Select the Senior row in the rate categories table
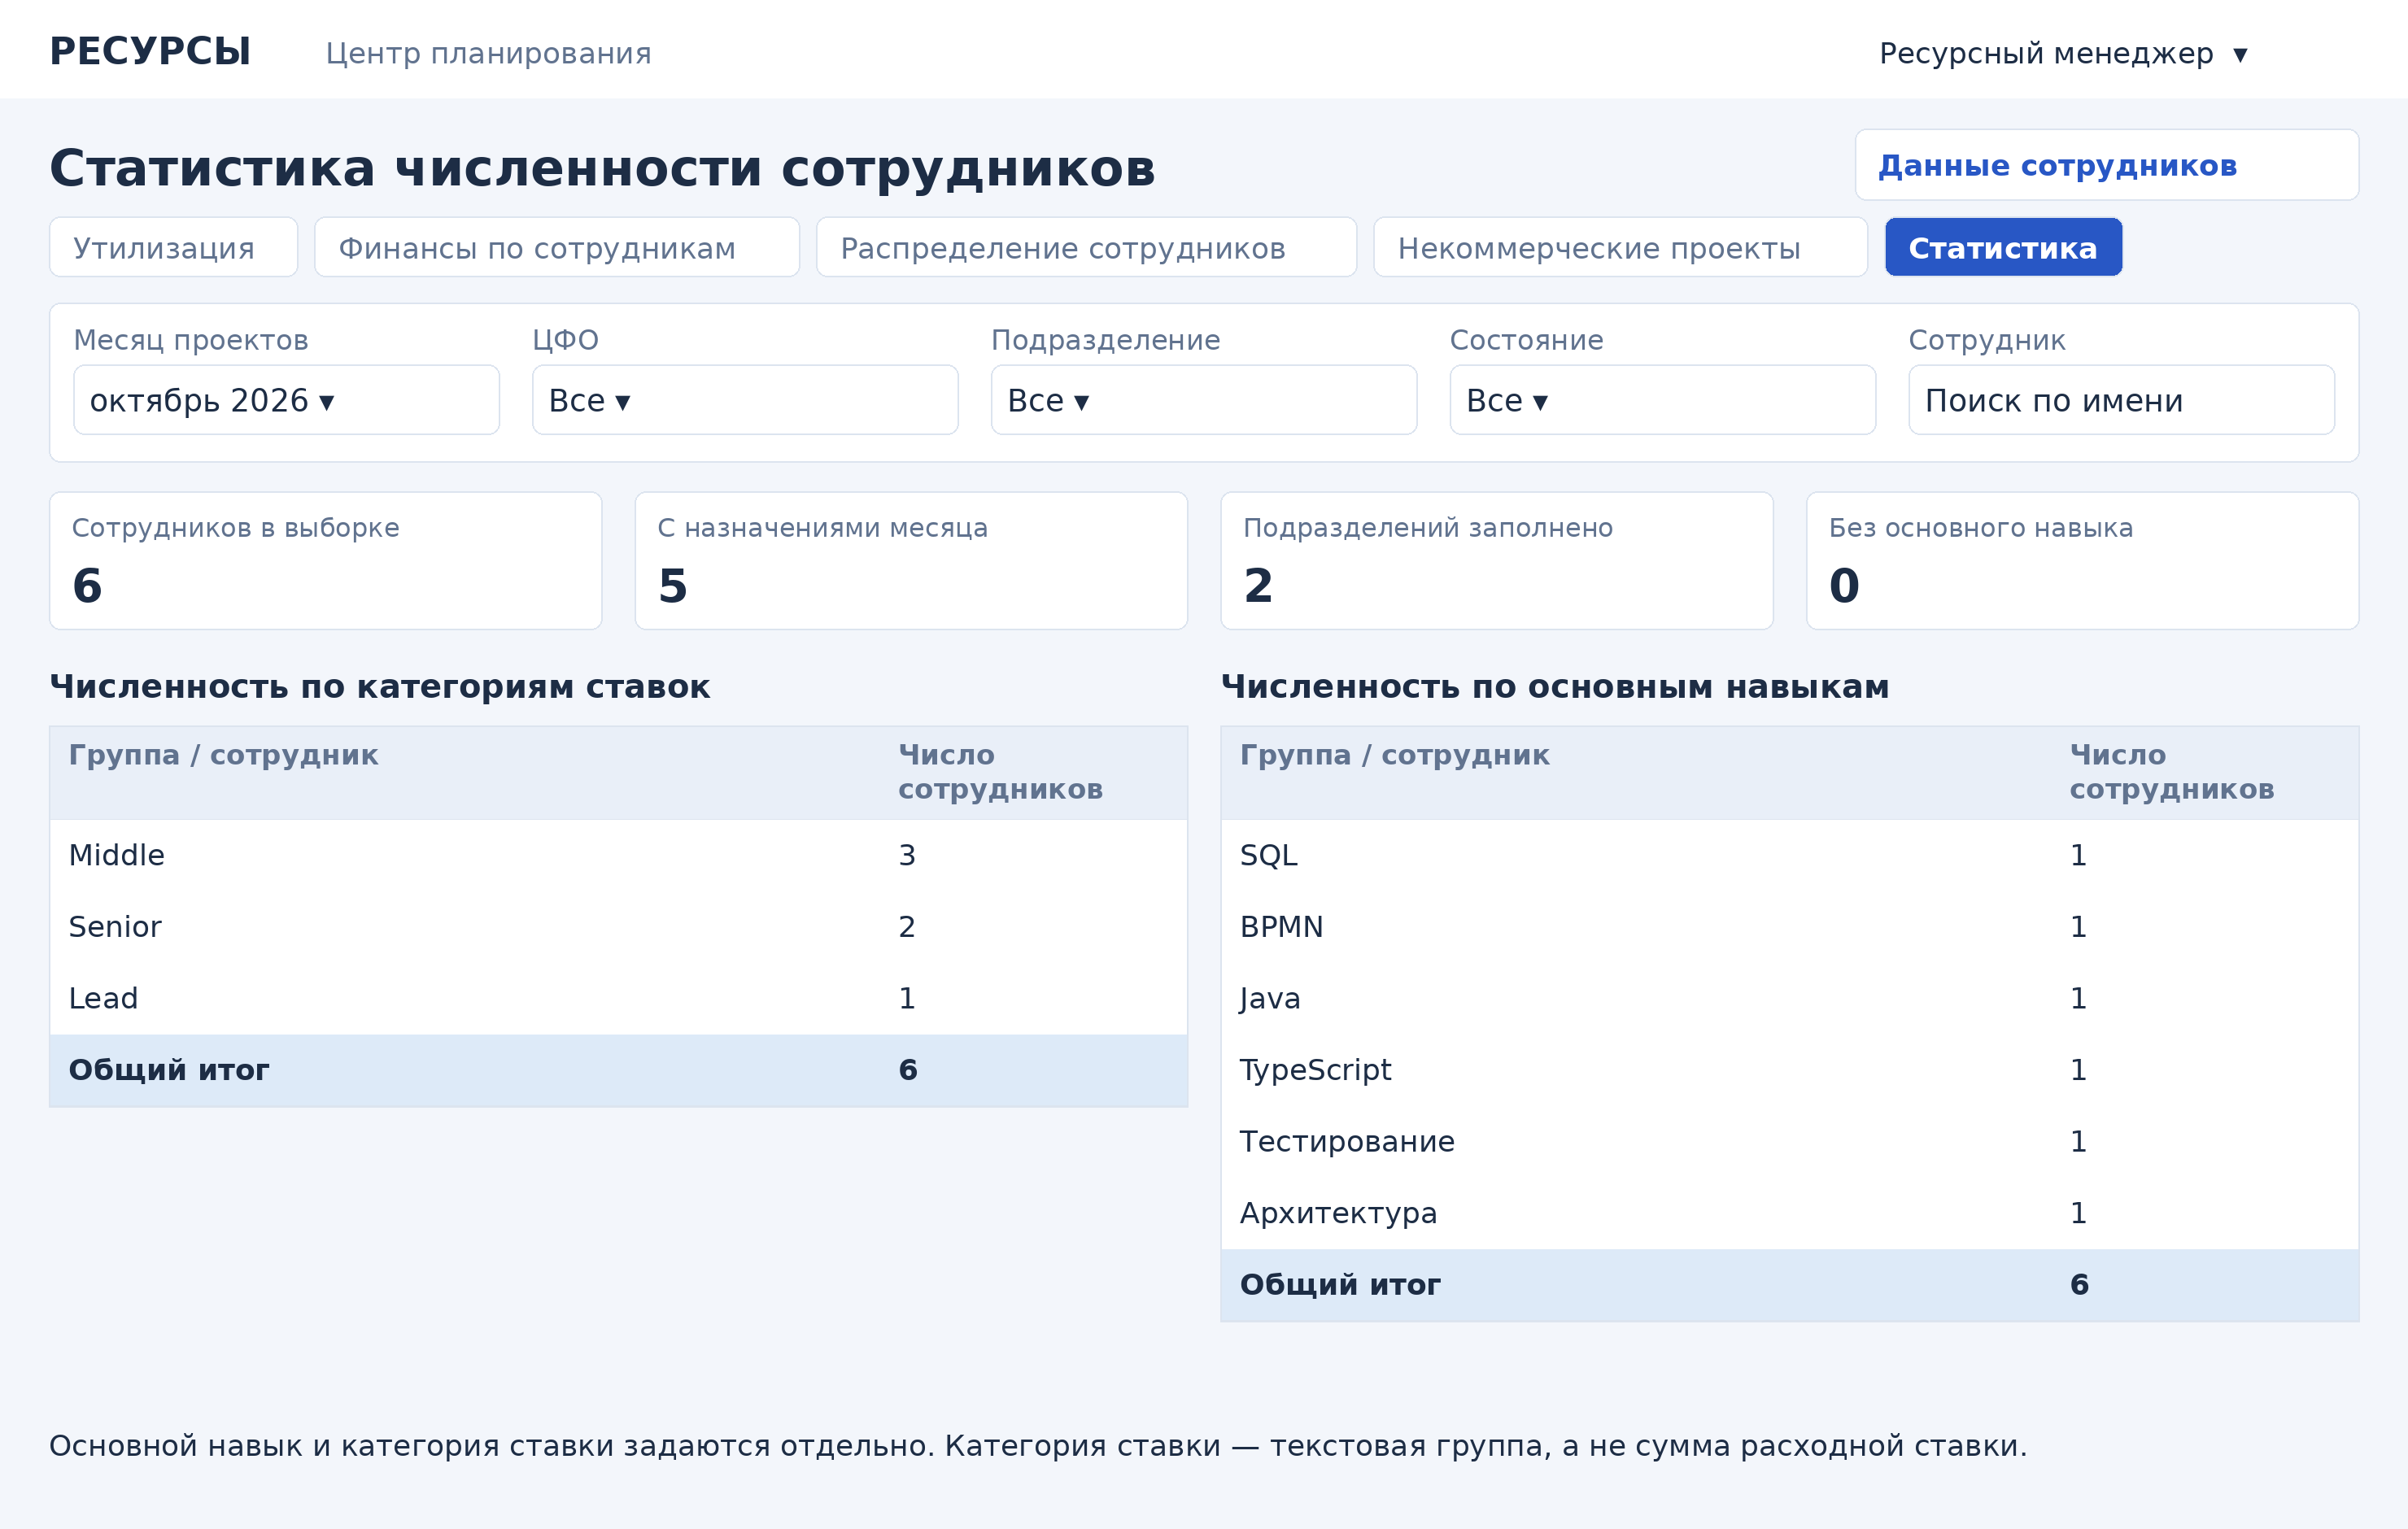The height and width of the screenshot is (1529, 2408). pyautogui.click(x=618, y=927)
